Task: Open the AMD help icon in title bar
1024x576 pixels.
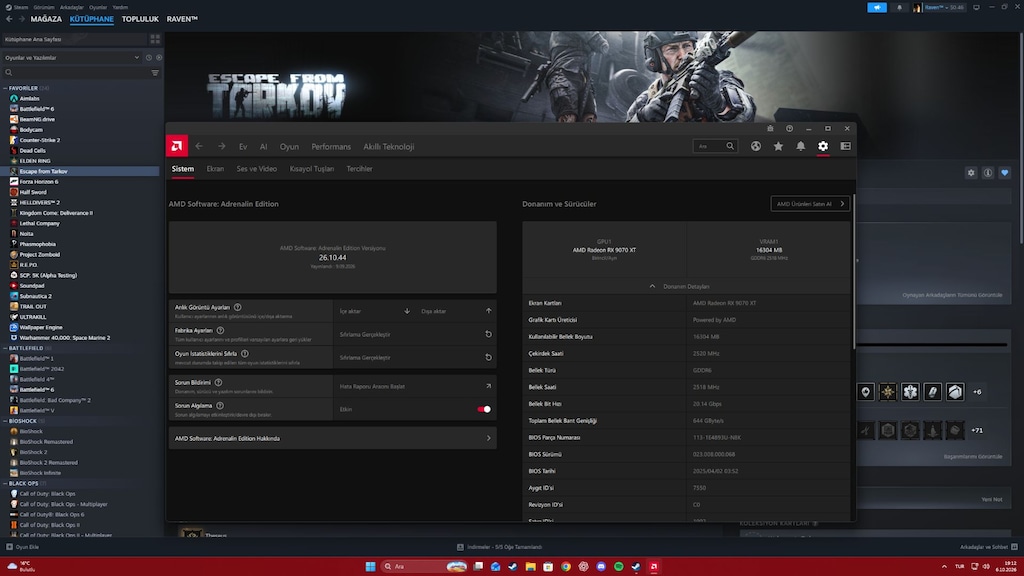Action: tap(790, 129)
